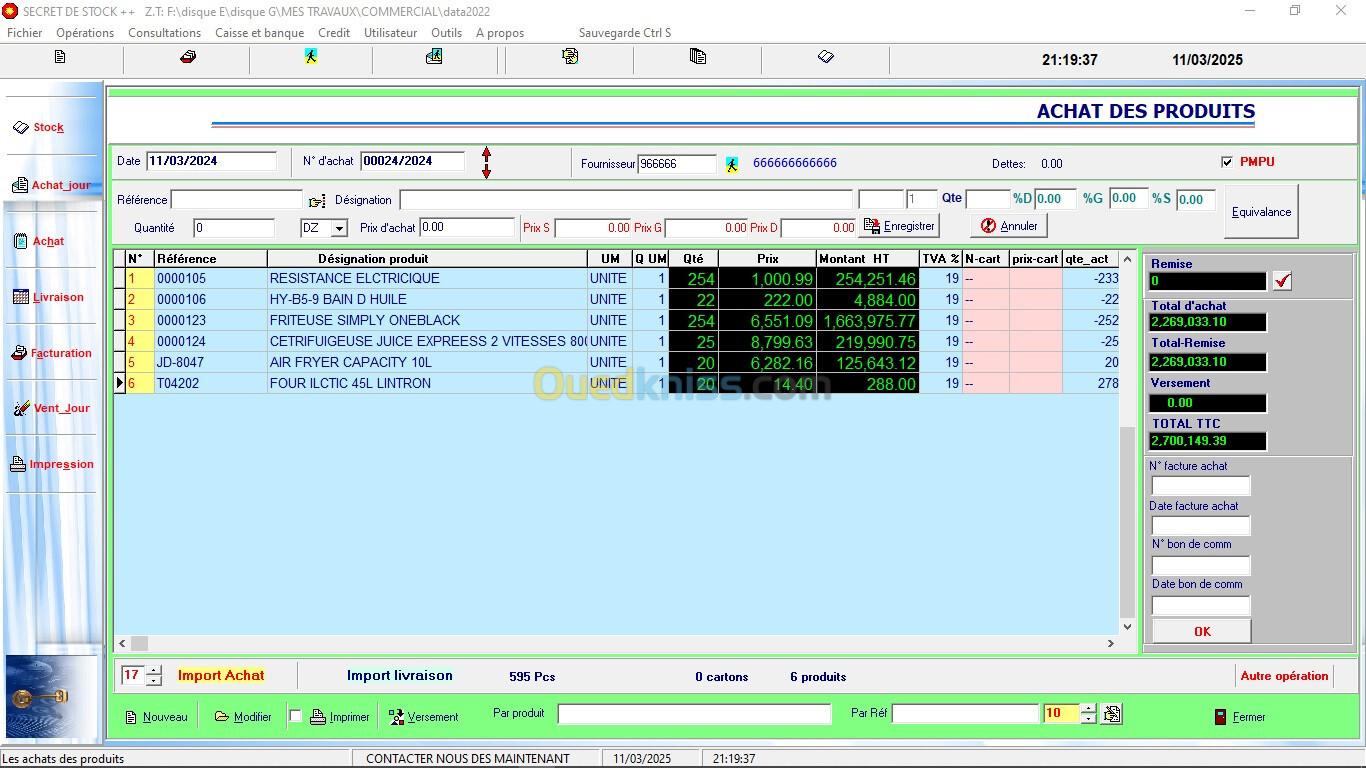Open Facturation in the left sidebar
The height and width of the screenshot is (768, 1366).
click(60, 353)
